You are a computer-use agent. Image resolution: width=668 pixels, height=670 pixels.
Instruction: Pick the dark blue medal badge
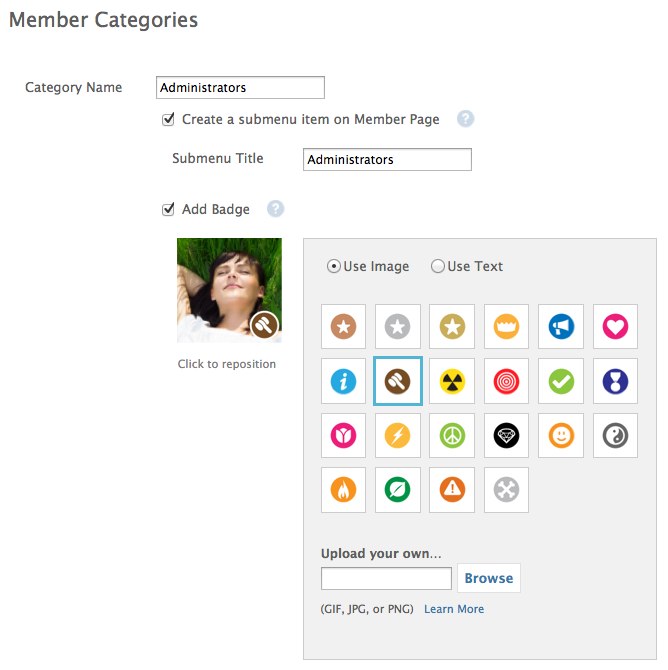coord(615,381)
